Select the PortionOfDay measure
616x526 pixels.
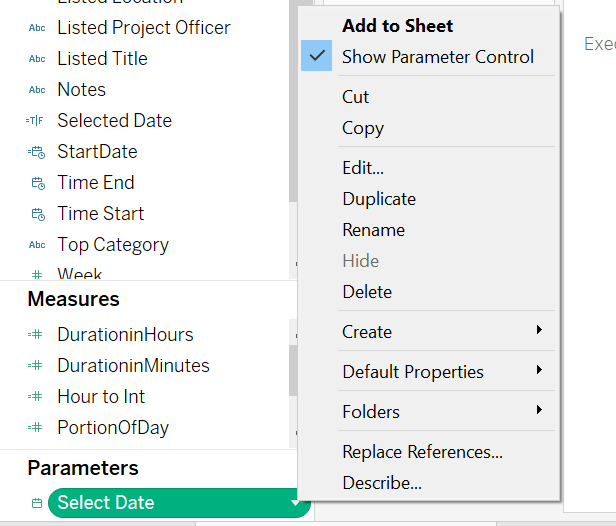pos(112,428)
